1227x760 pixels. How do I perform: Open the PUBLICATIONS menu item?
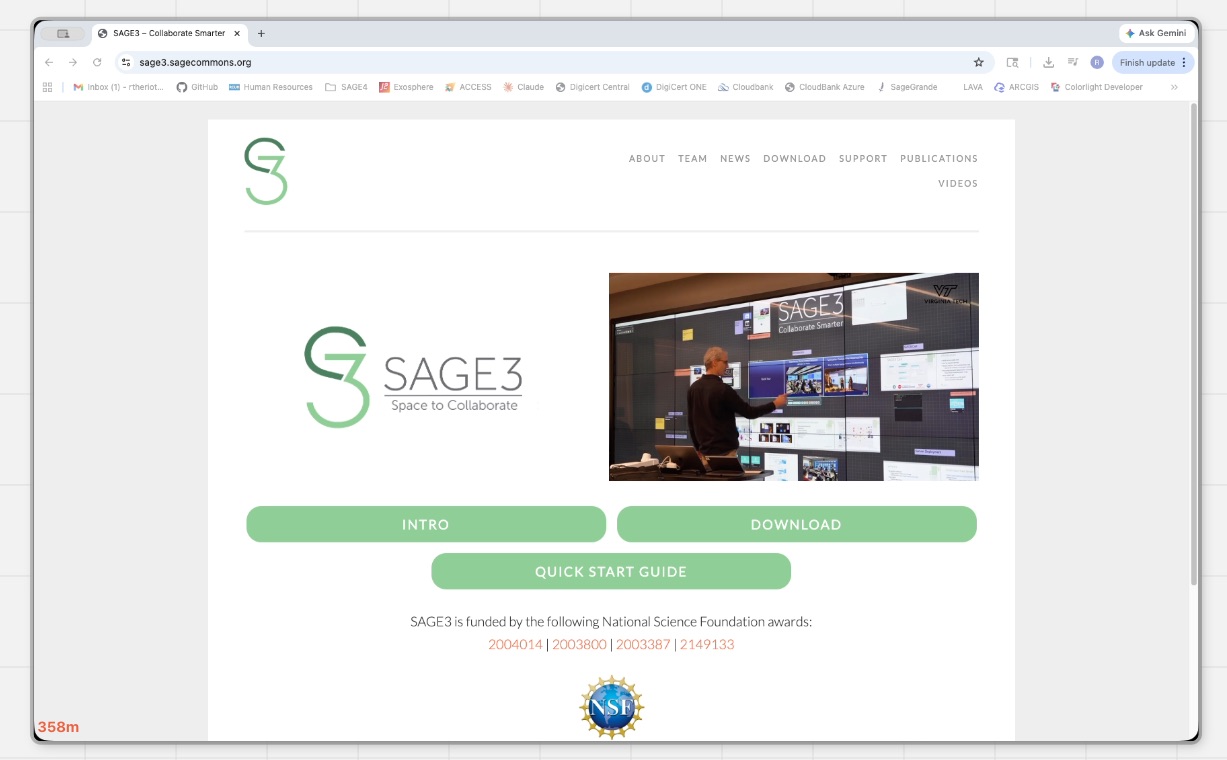coord(939,159)
